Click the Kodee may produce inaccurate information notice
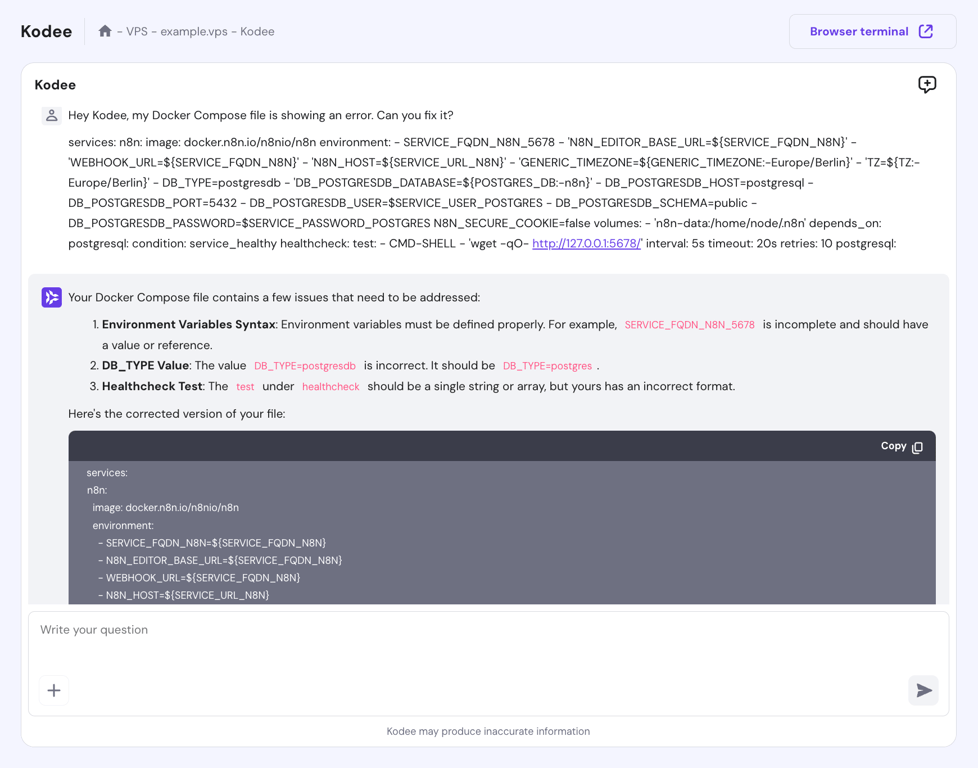The width and height of the screenshot is (978, 768). (x=488, y=731)
